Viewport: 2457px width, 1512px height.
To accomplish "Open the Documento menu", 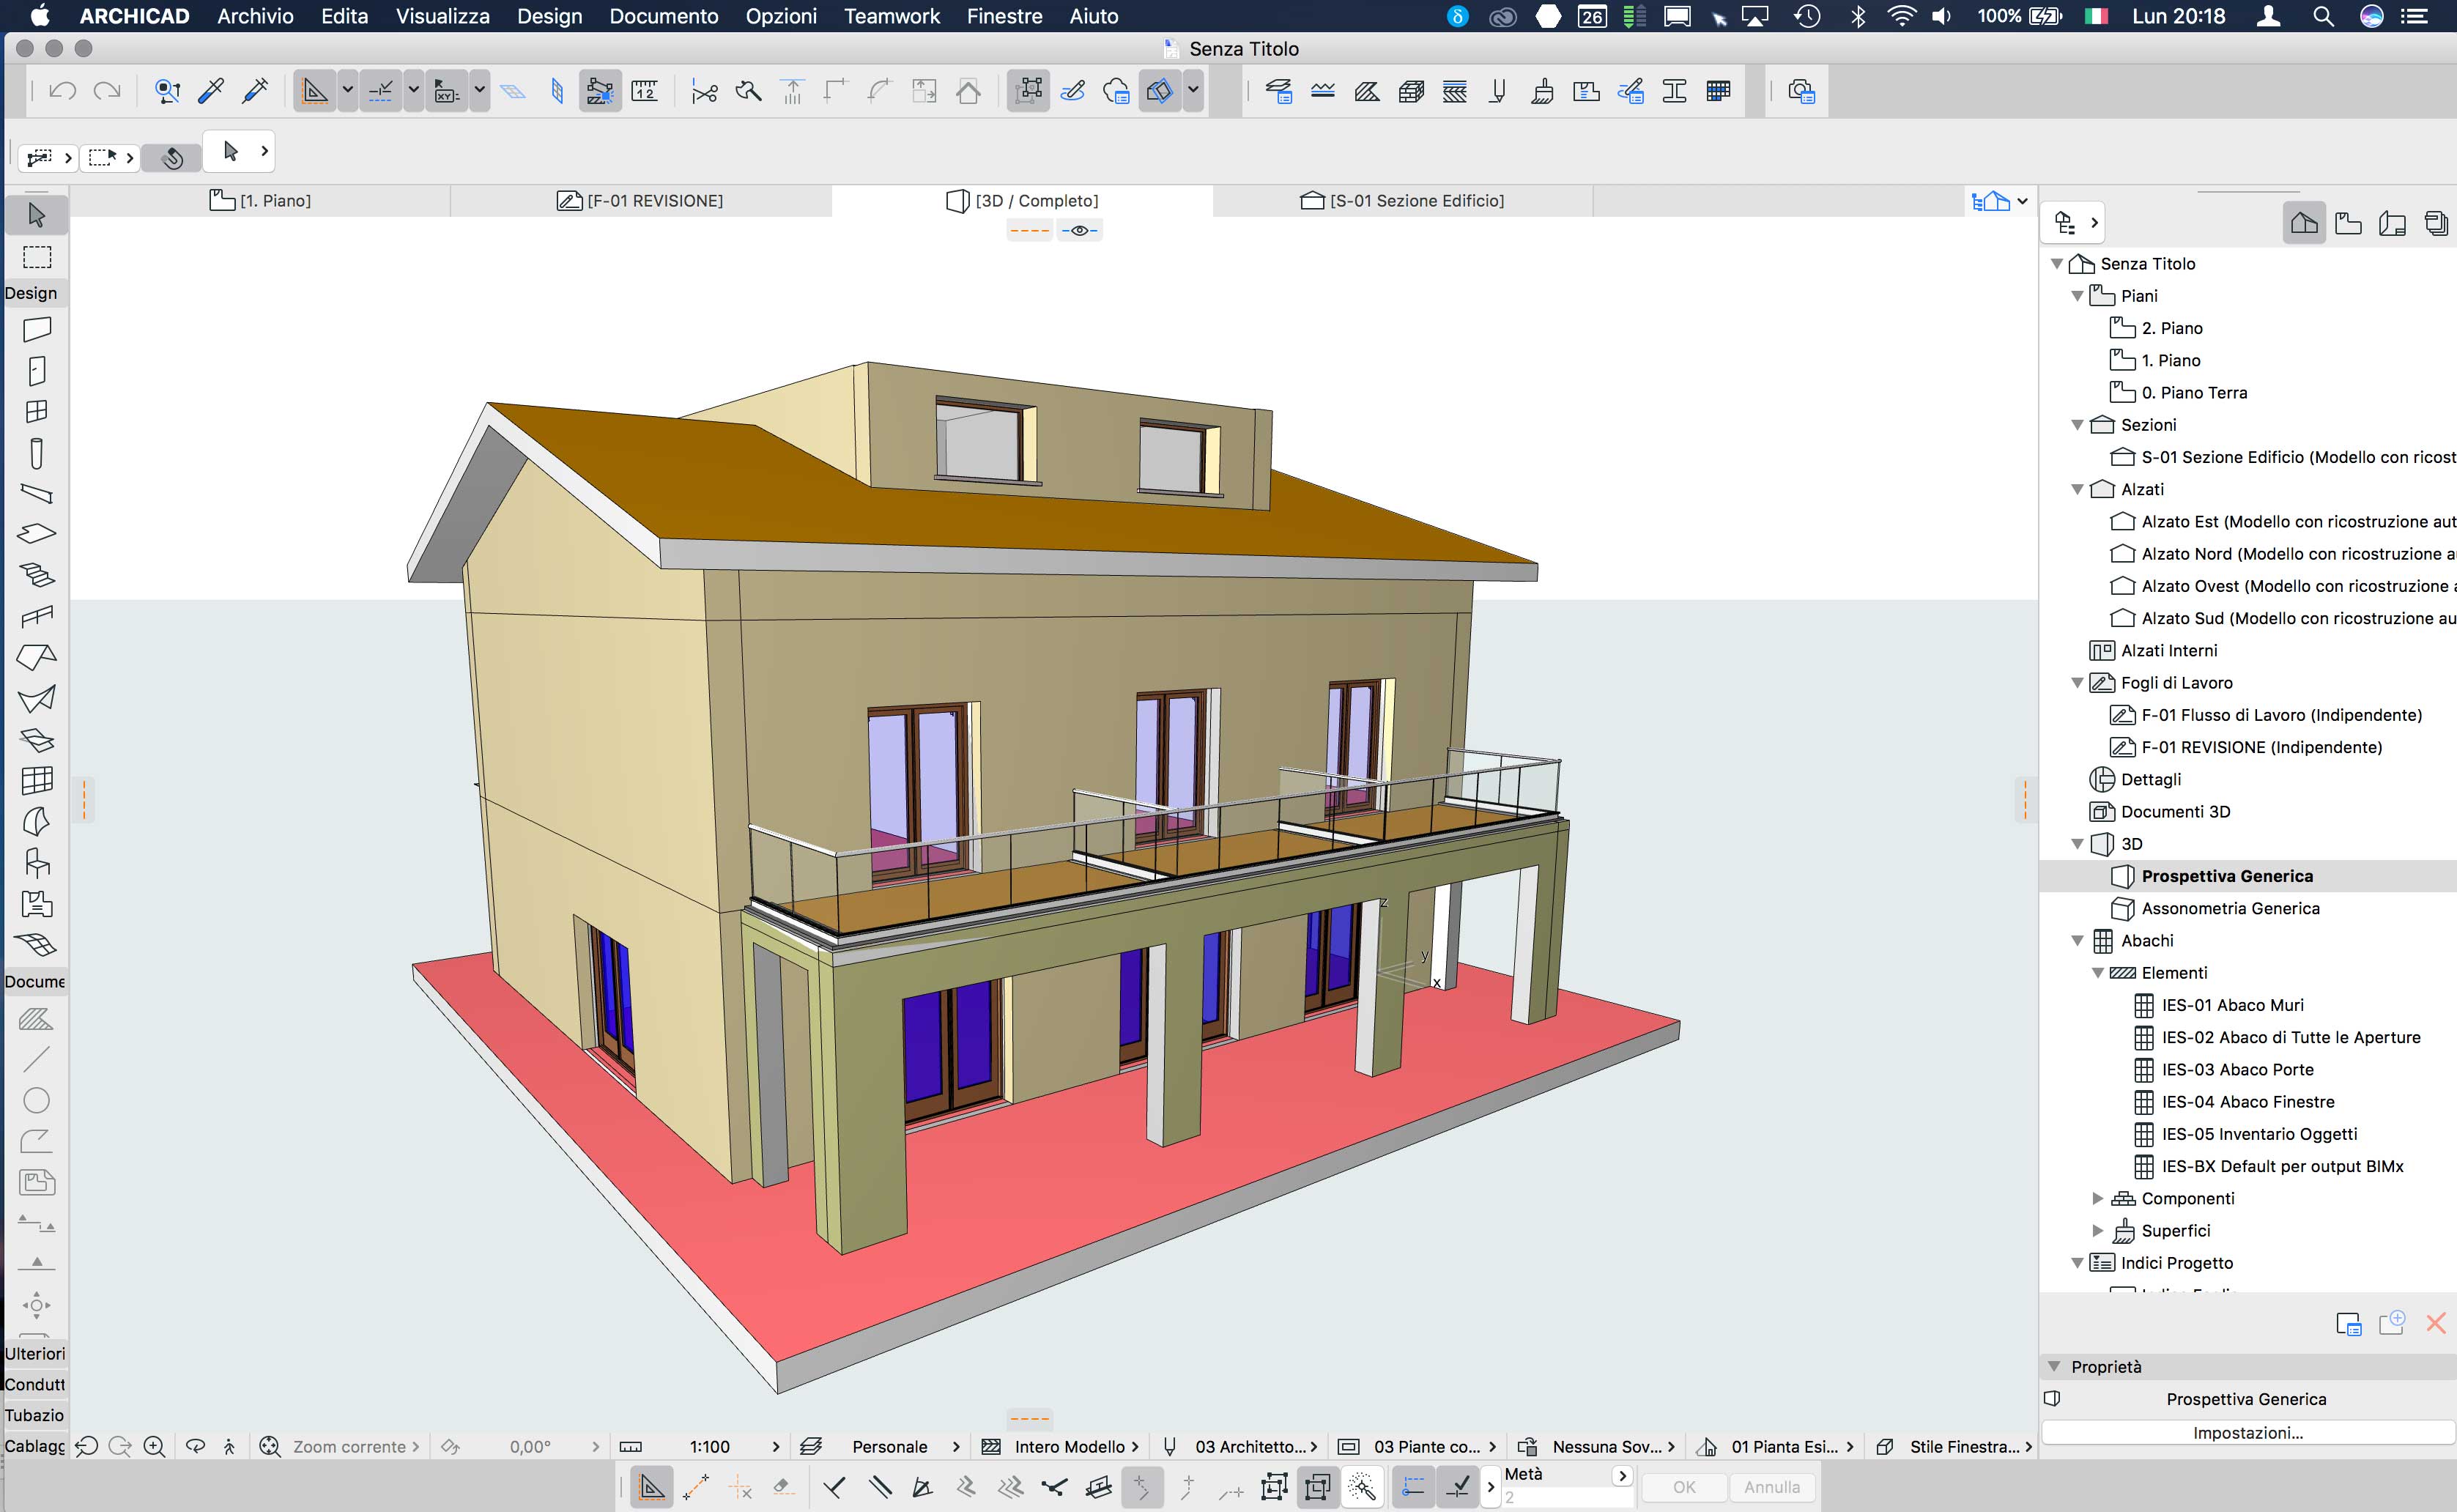I will pyautogui.click(x=663, y=16).
